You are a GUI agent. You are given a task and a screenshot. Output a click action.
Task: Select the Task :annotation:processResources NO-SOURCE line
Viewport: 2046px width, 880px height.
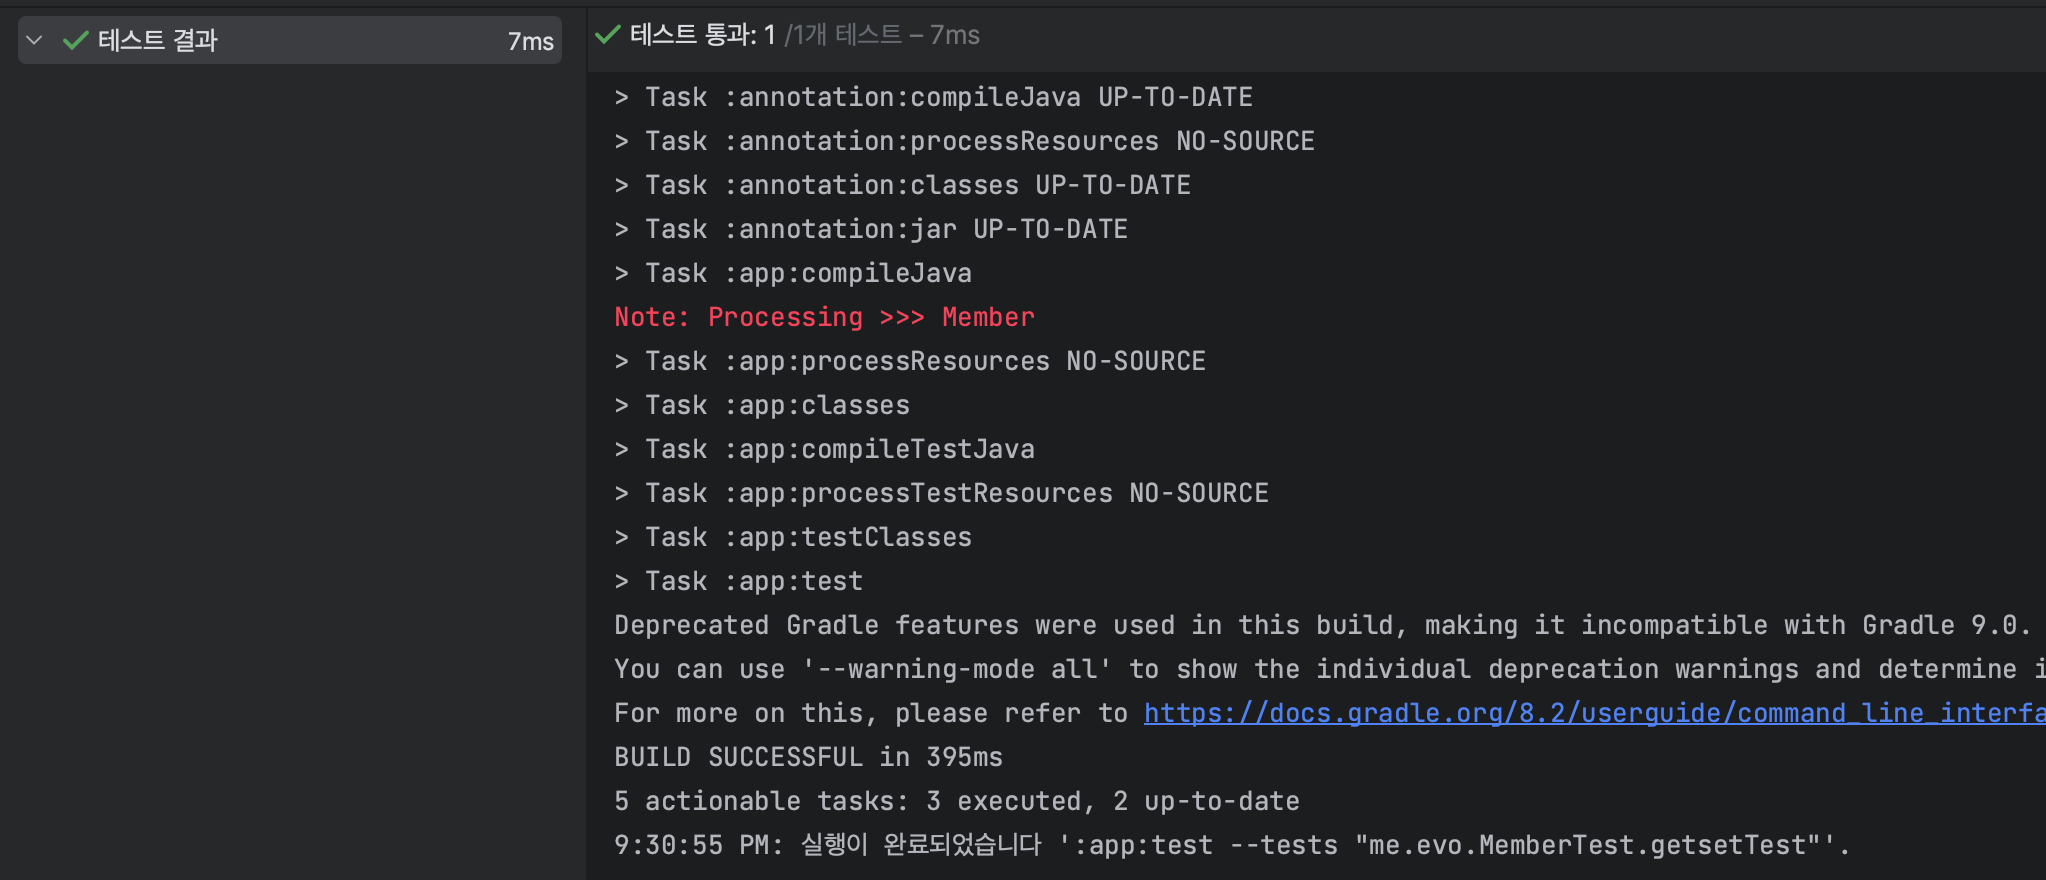click(964, 141)
